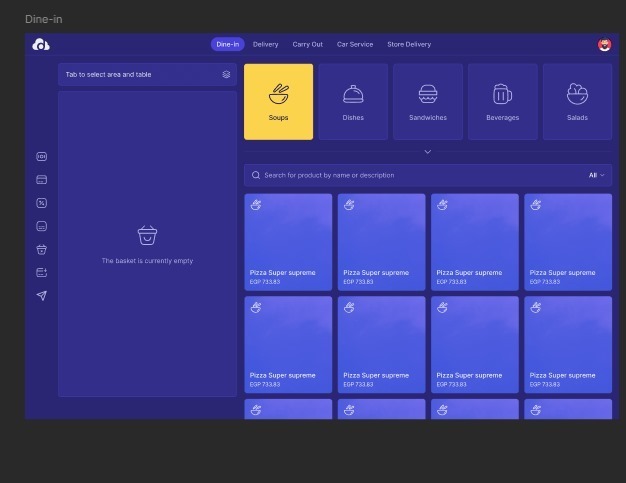Click the paper plane send icon
The image size is (626, 483).
[x=41, y=296]
